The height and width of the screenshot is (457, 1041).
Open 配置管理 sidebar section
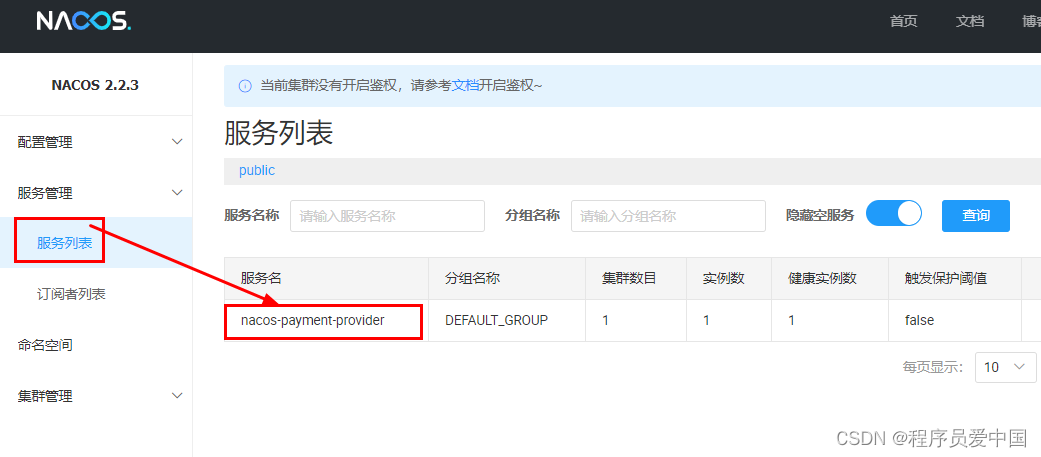(45, 141)
